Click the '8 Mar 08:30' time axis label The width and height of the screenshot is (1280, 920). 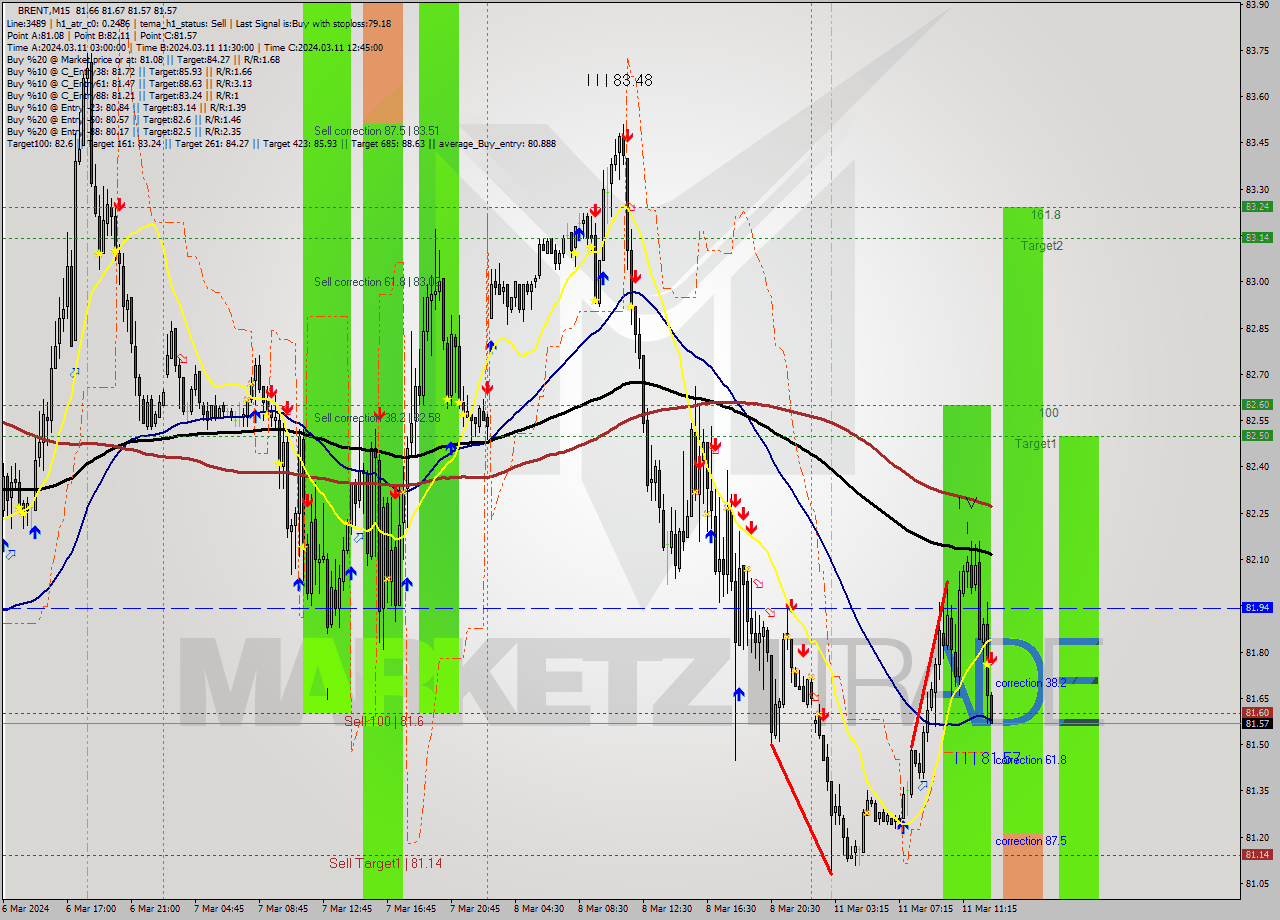coord(603,909)
